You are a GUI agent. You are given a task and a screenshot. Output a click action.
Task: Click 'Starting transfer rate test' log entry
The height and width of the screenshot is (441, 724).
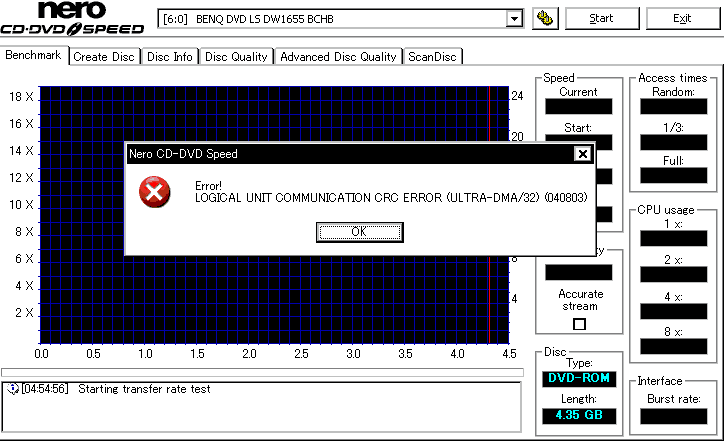pos(144,389)
